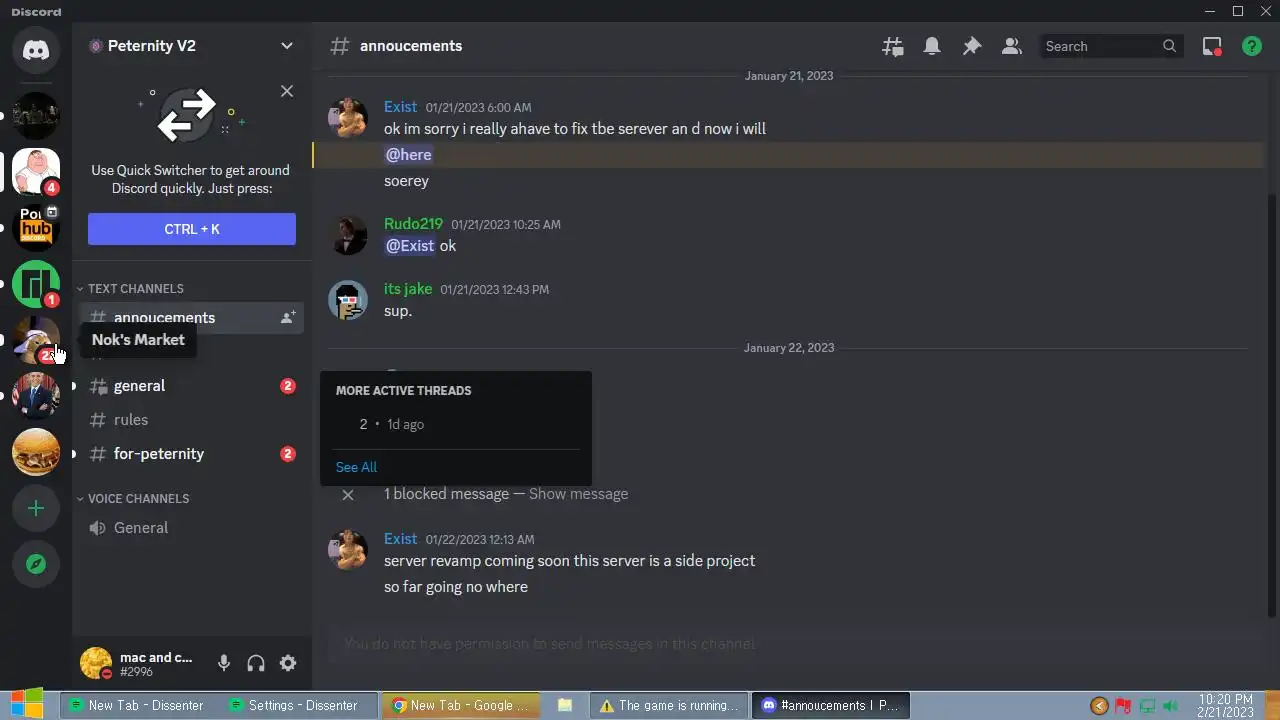Screen dimensions: 1280x720
Task: Add a server with the plus button
Action: 36,508
